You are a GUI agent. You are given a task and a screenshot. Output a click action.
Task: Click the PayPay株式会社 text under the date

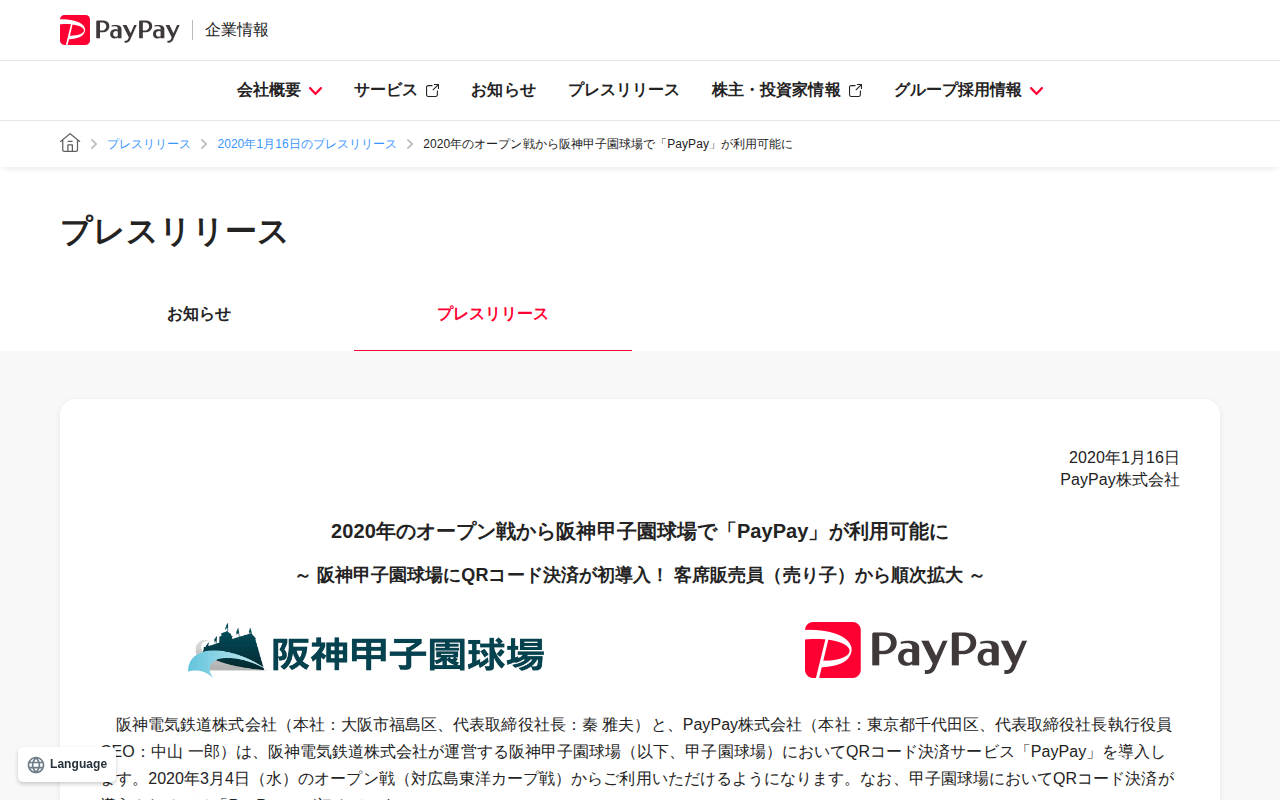coord(1120,480)
